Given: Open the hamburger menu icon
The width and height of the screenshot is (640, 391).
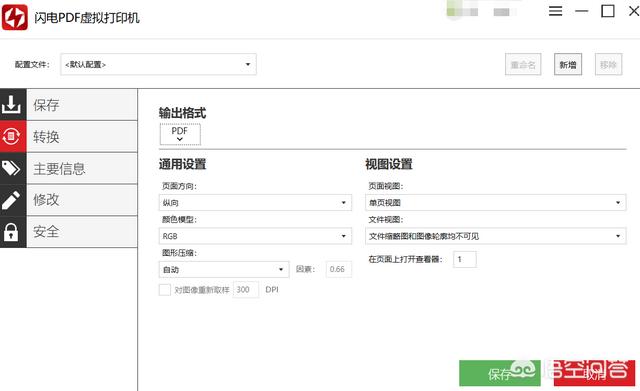Looking at the screenshot, I should [x=555, y=11].
